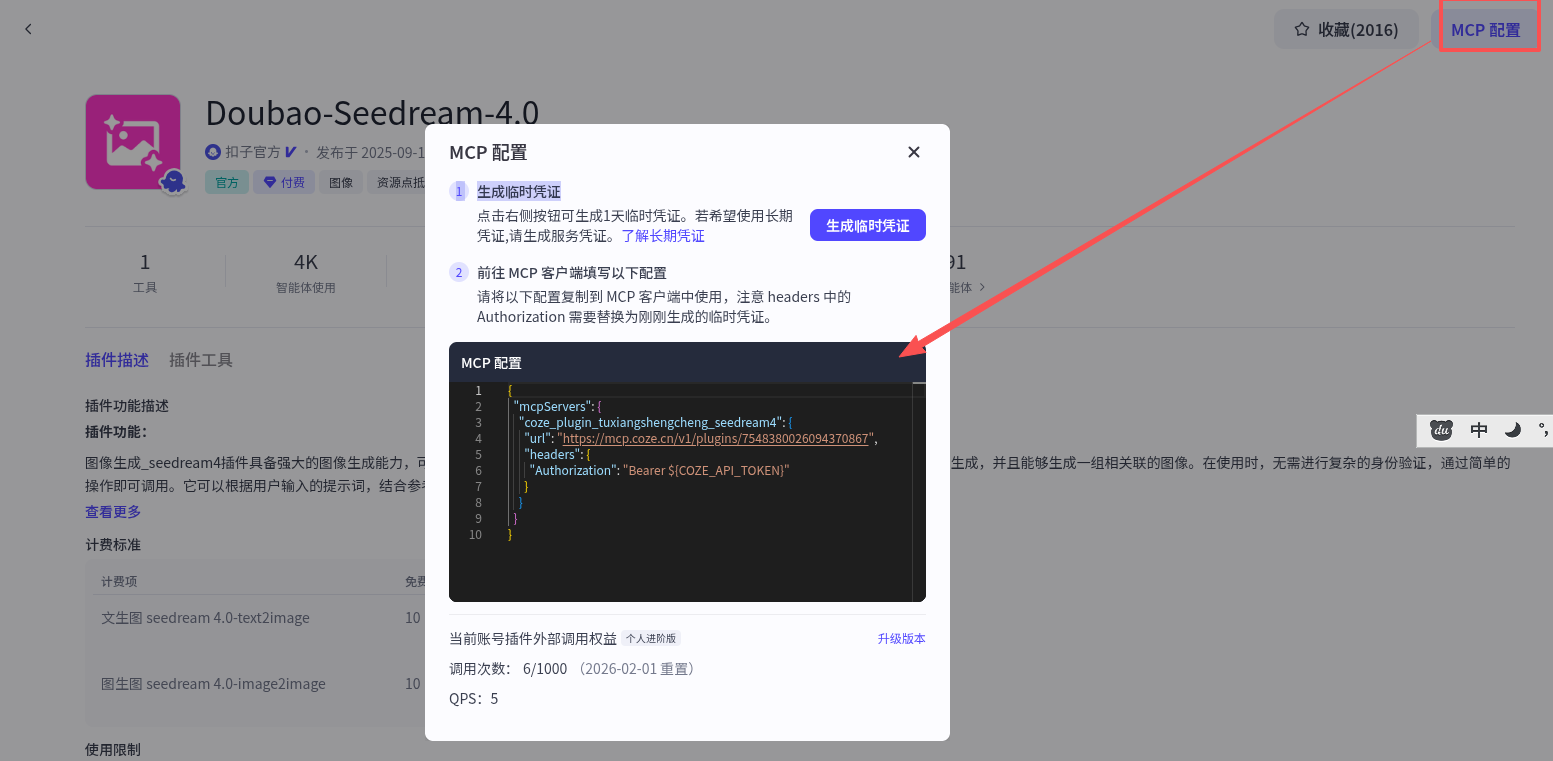Viewport: 1553px width, 761px height.
Task: Click the 图像 tag
Action: pos(341,182)
